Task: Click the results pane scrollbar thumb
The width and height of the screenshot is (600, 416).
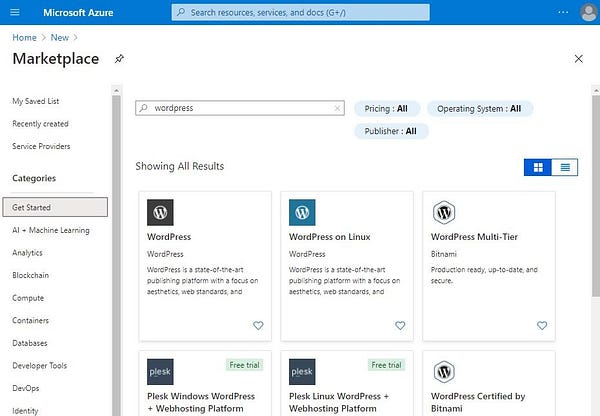Action: tap(596, 196)
